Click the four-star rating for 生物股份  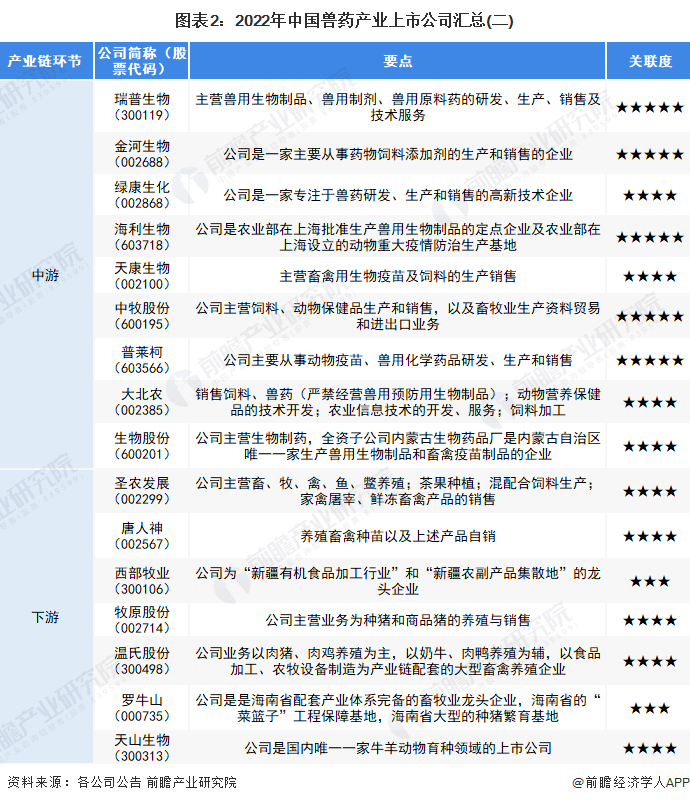(650, 446)
